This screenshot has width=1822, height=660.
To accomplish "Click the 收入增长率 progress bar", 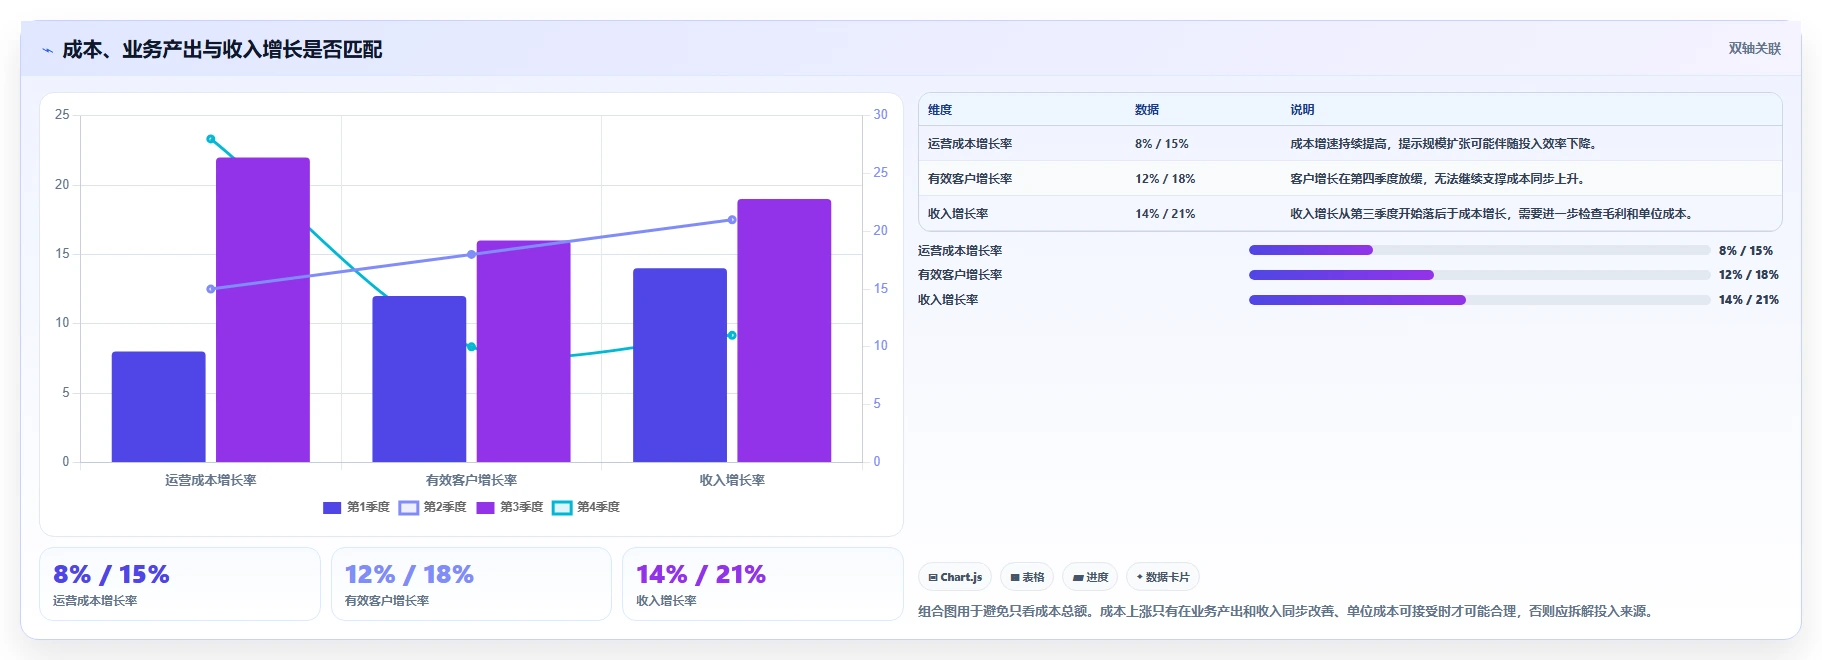I will 1479,300.
